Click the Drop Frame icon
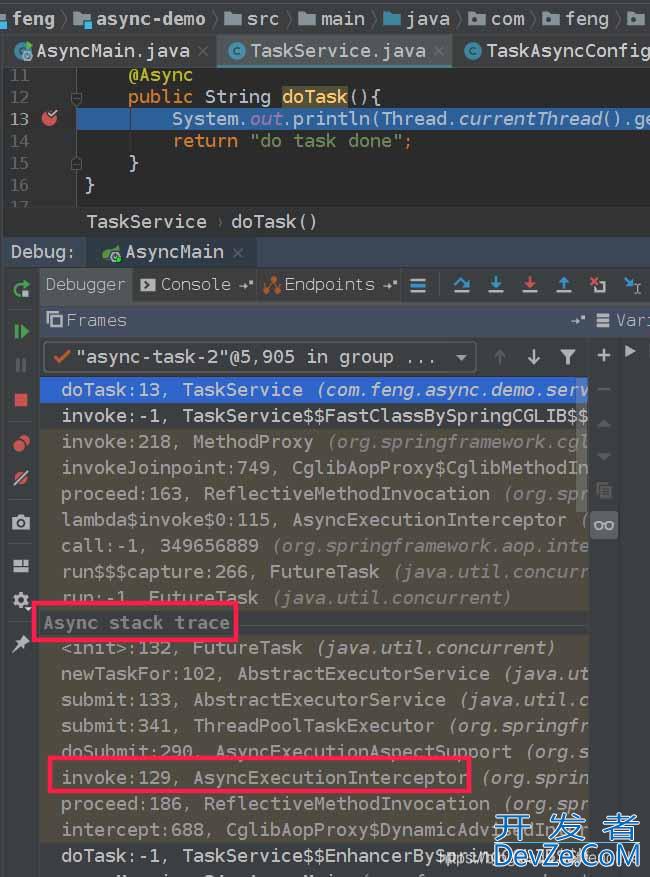Screen dimensions: 650x877 pos(597,285)
